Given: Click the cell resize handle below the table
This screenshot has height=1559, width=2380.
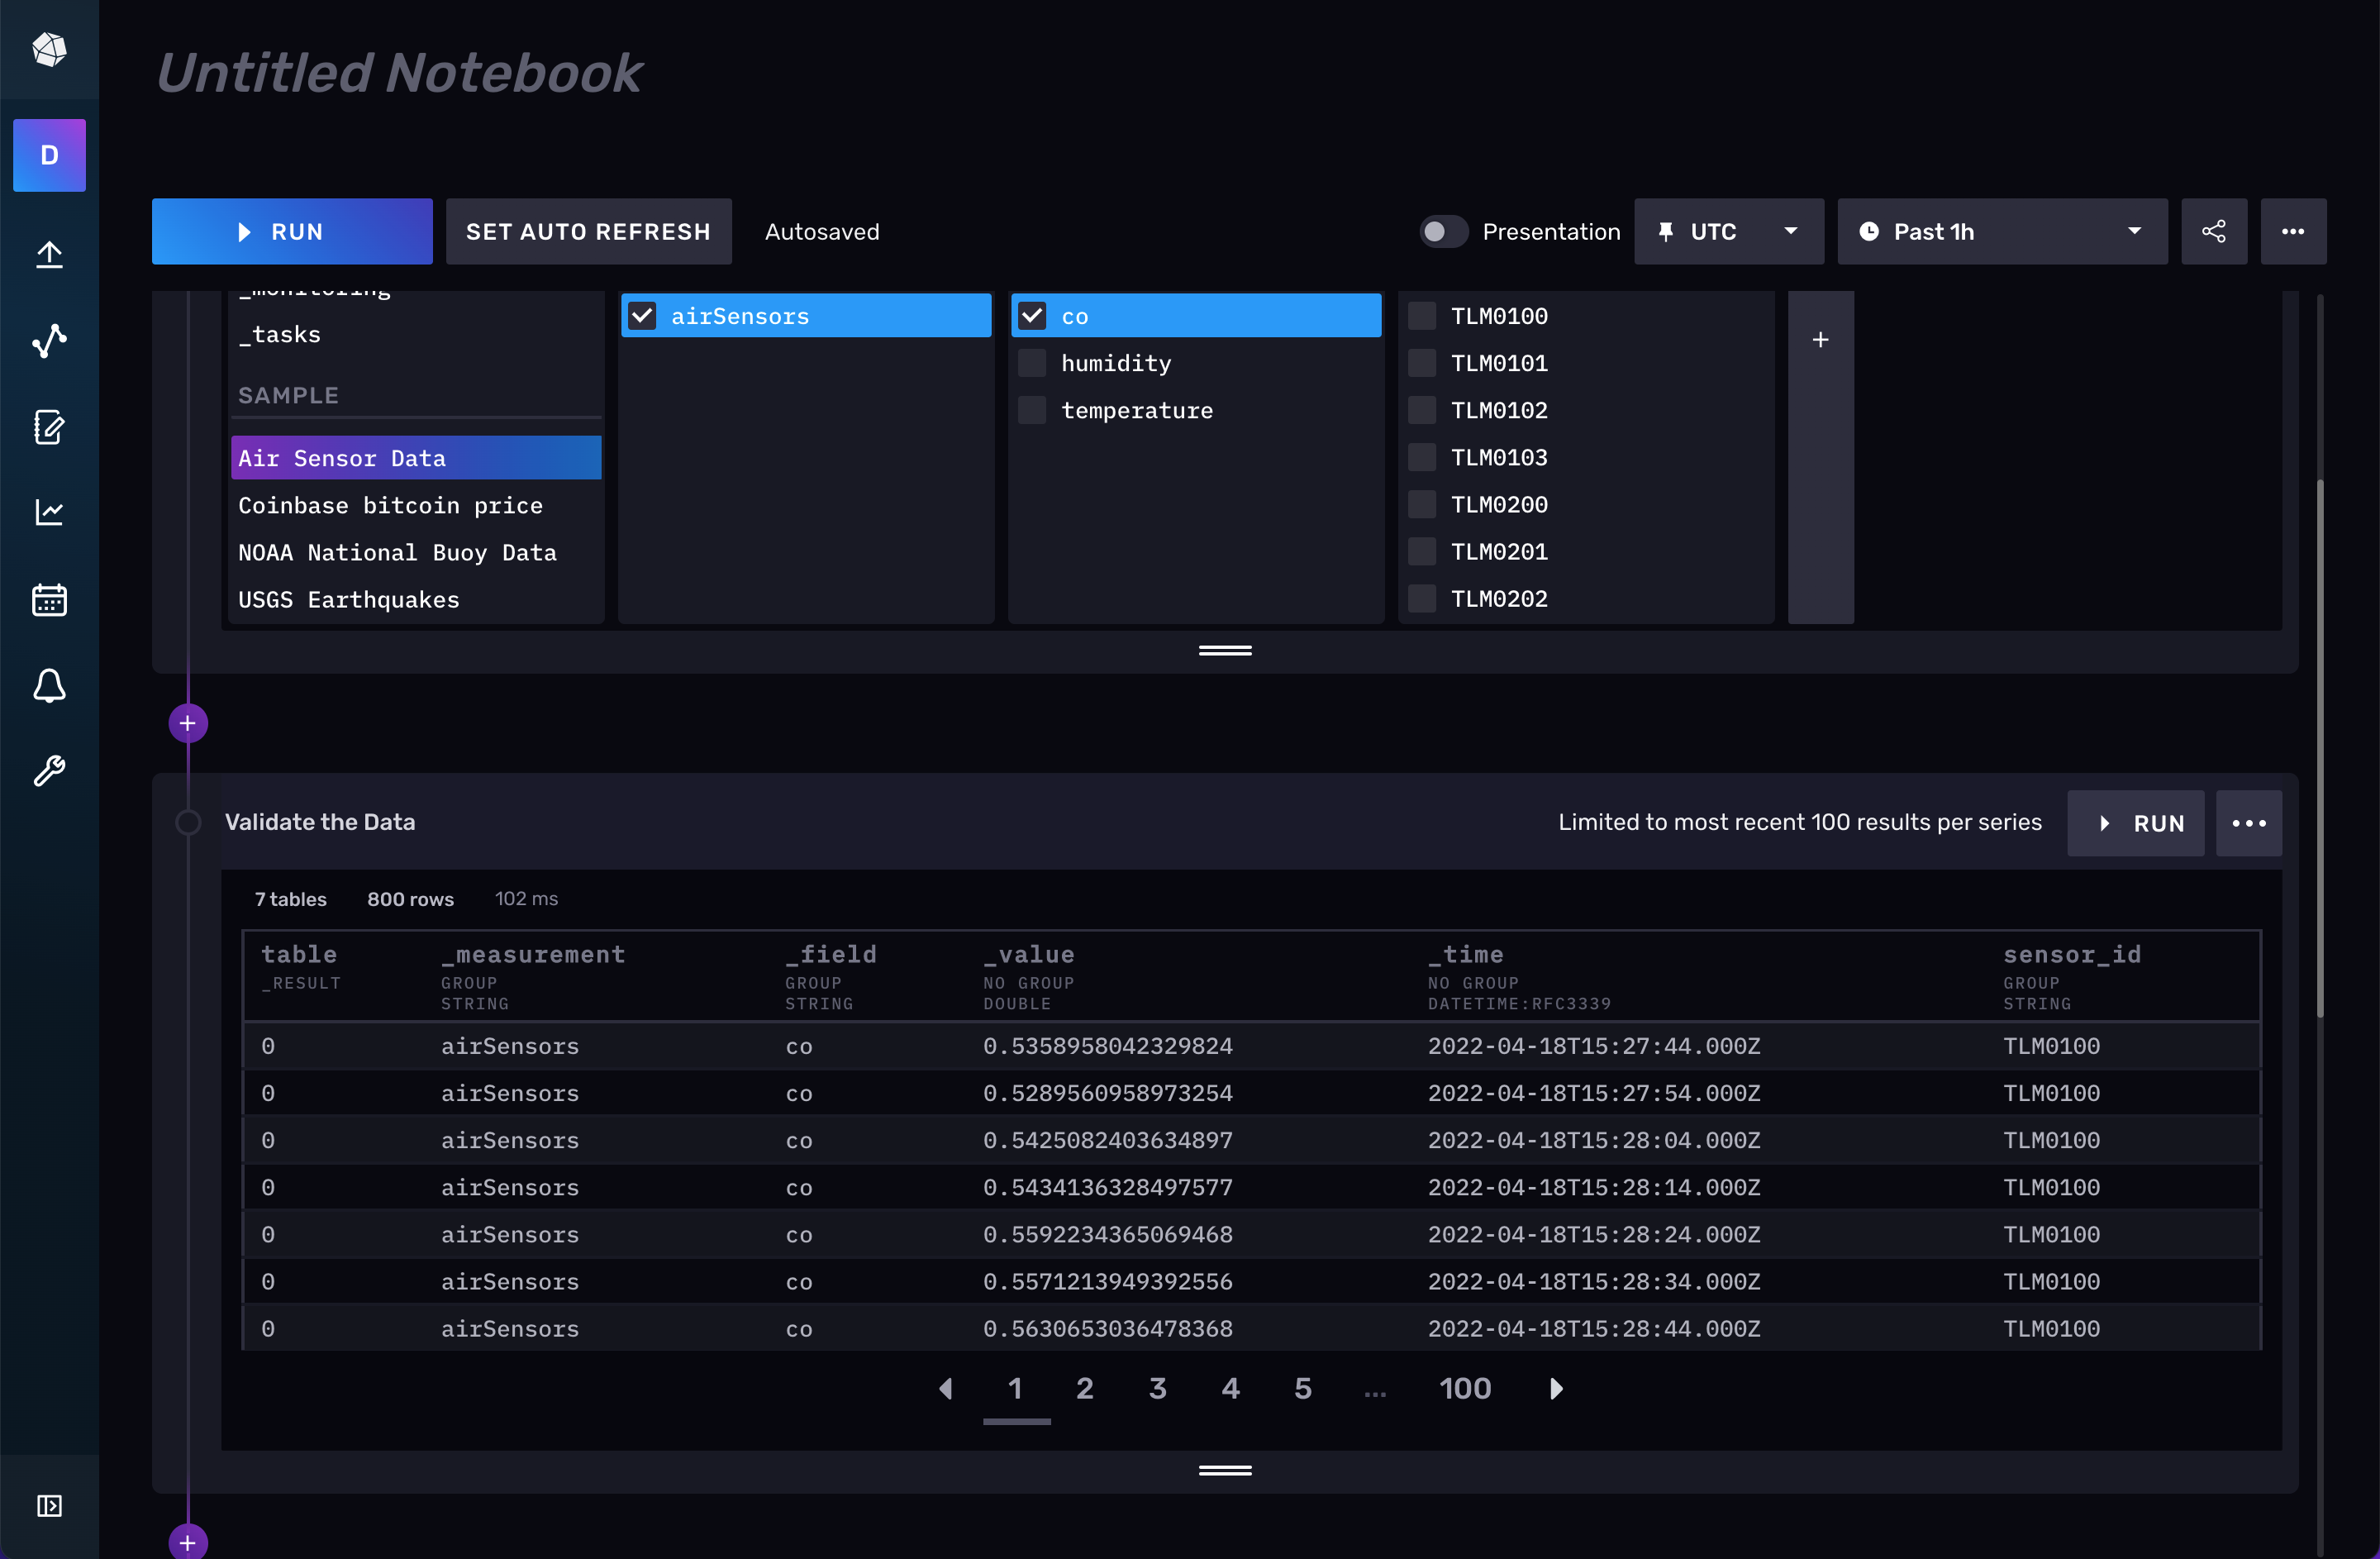Looking at the screenshot, I should point(1225,1469).
